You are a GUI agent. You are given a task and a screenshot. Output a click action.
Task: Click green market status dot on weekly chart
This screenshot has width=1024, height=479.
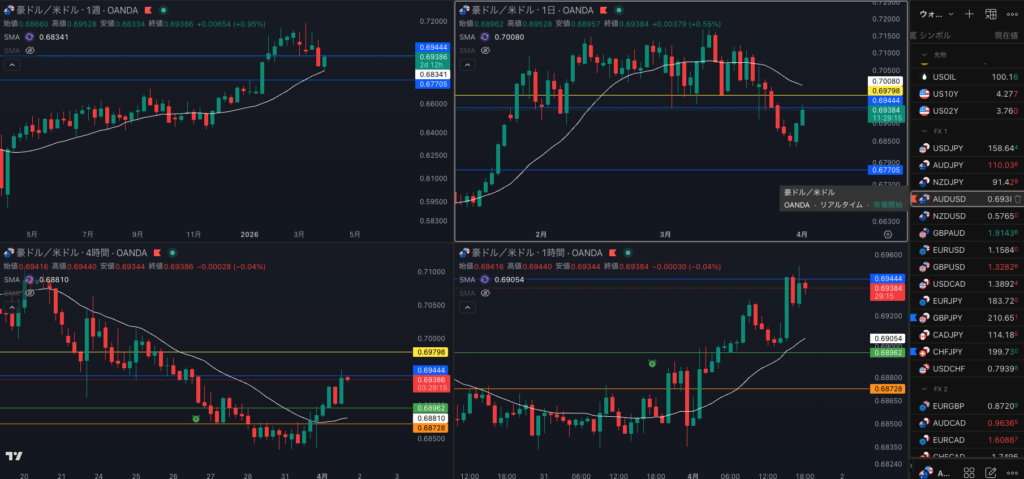[x=163, y=10]
